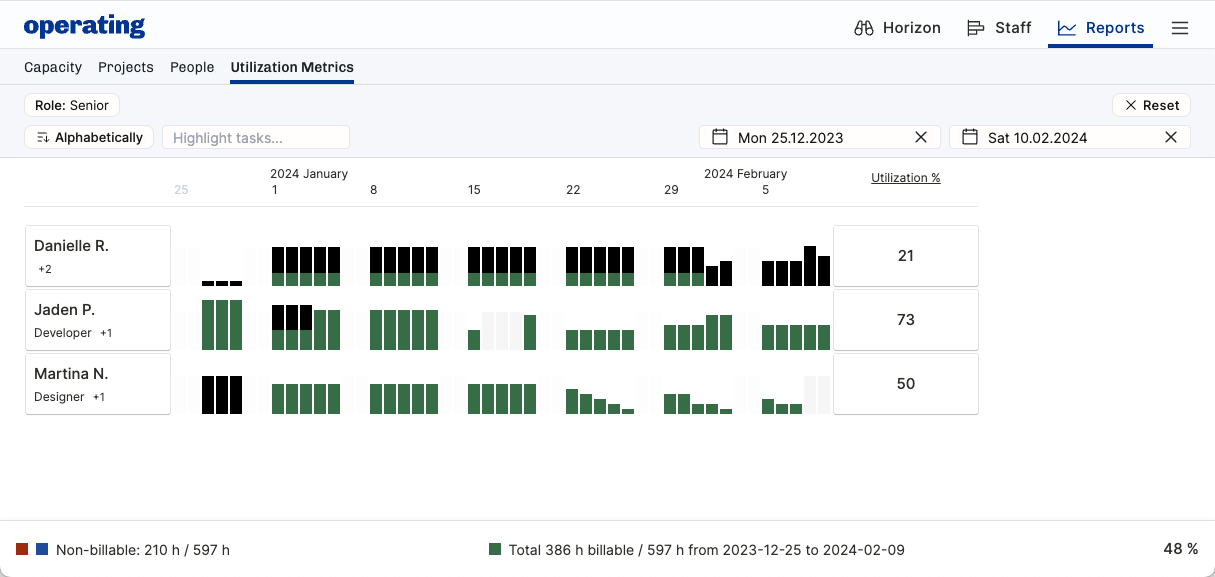
Task: Click the operating logo
Action: [84, 27]
